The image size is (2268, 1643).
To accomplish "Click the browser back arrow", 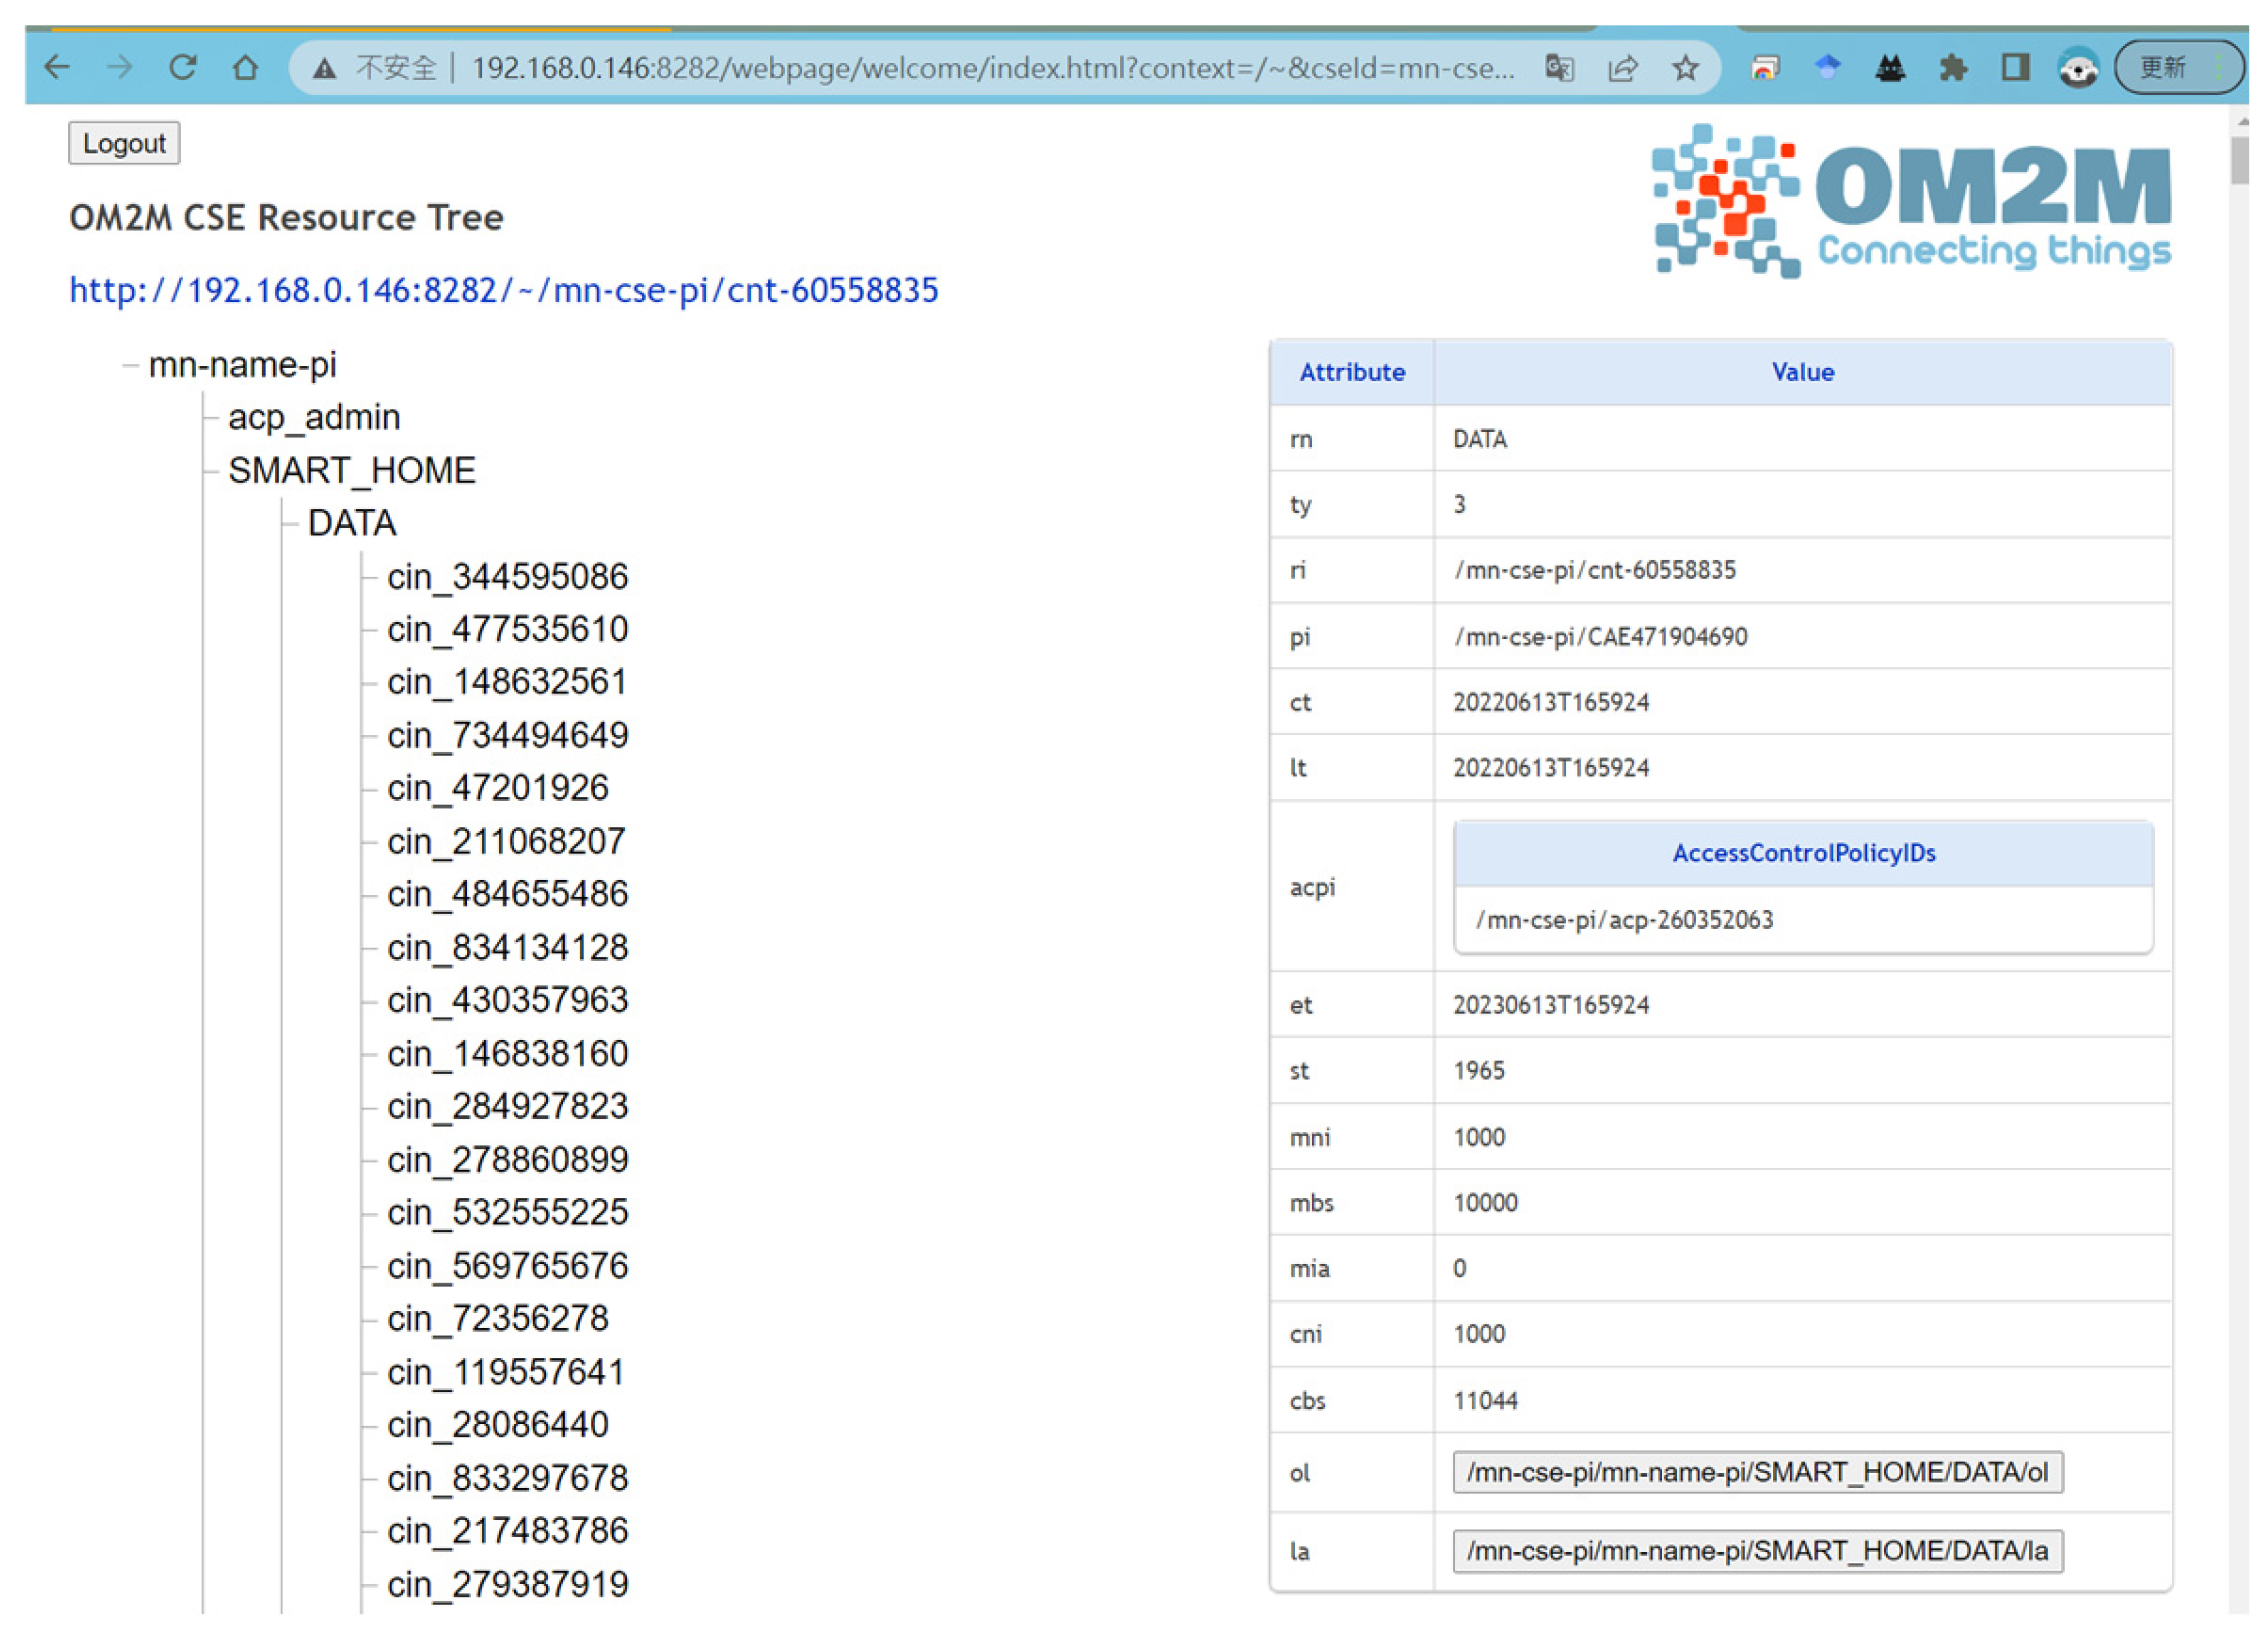I will tap(57, 68).
